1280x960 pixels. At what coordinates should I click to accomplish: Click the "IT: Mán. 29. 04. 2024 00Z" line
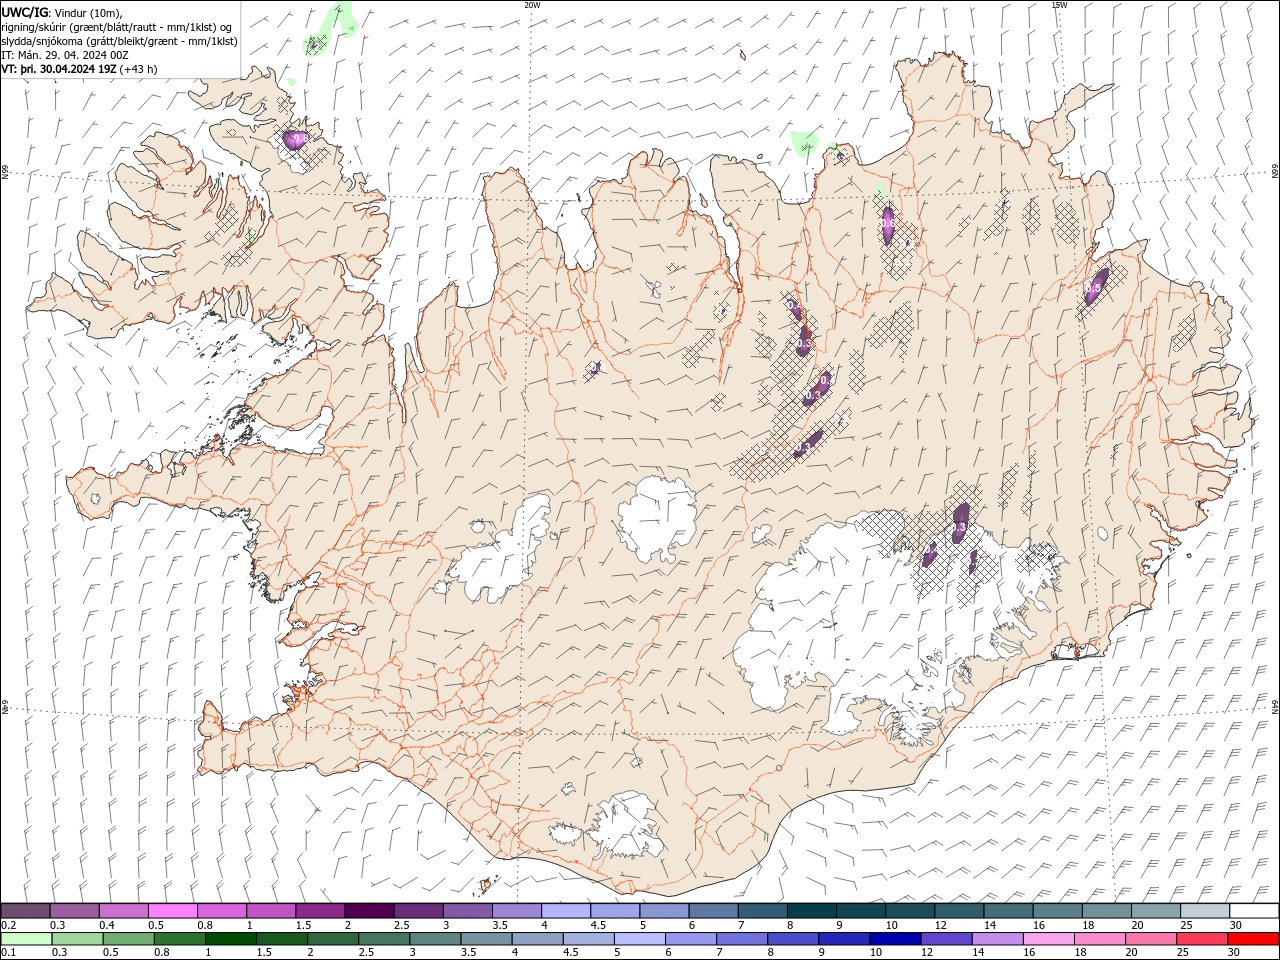coord(65,55)
